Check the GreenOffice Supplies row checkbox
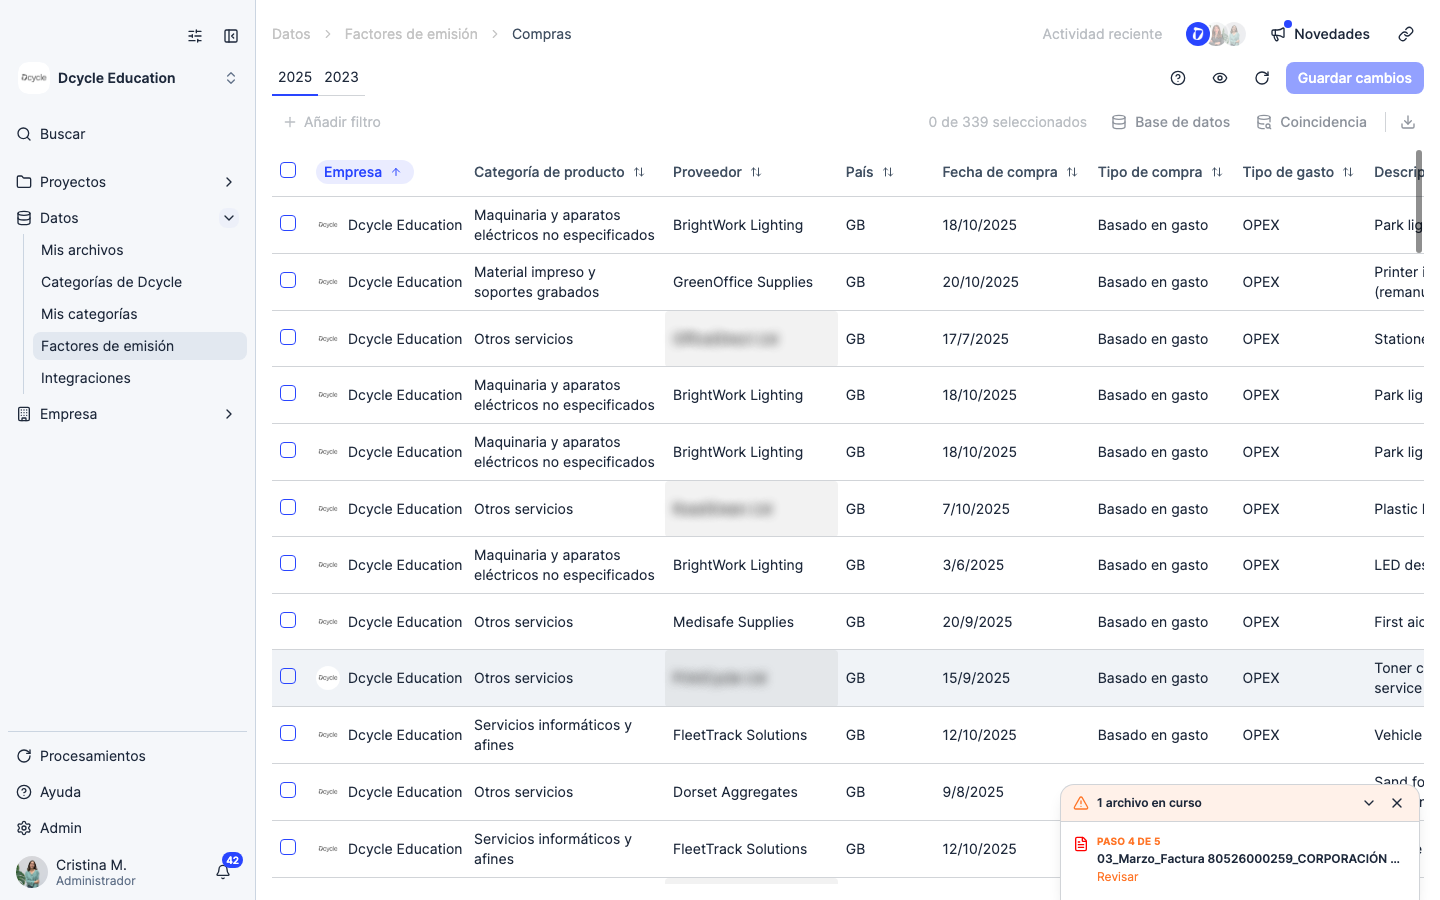 [288, 280]
